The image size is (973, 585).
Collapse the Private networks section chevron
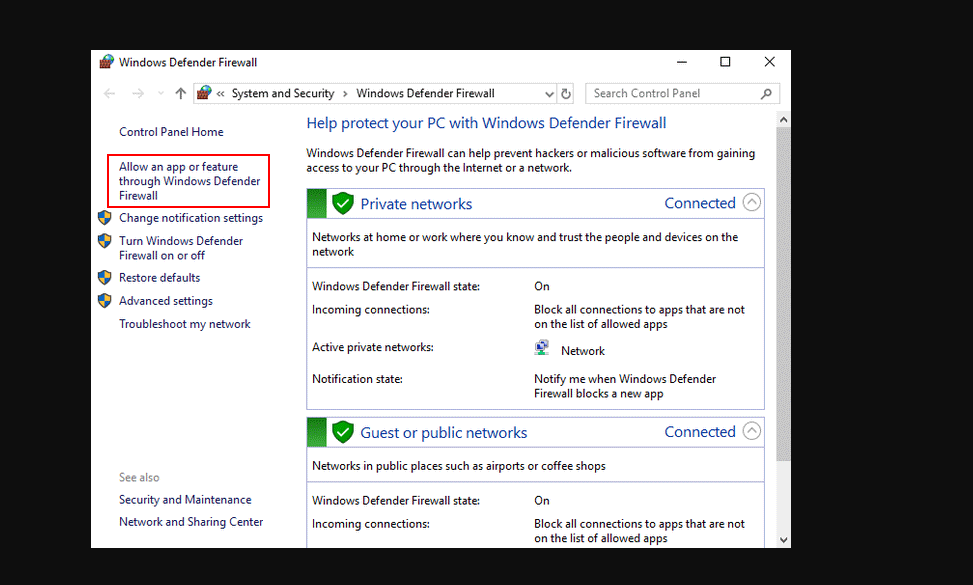pos(751,202)
